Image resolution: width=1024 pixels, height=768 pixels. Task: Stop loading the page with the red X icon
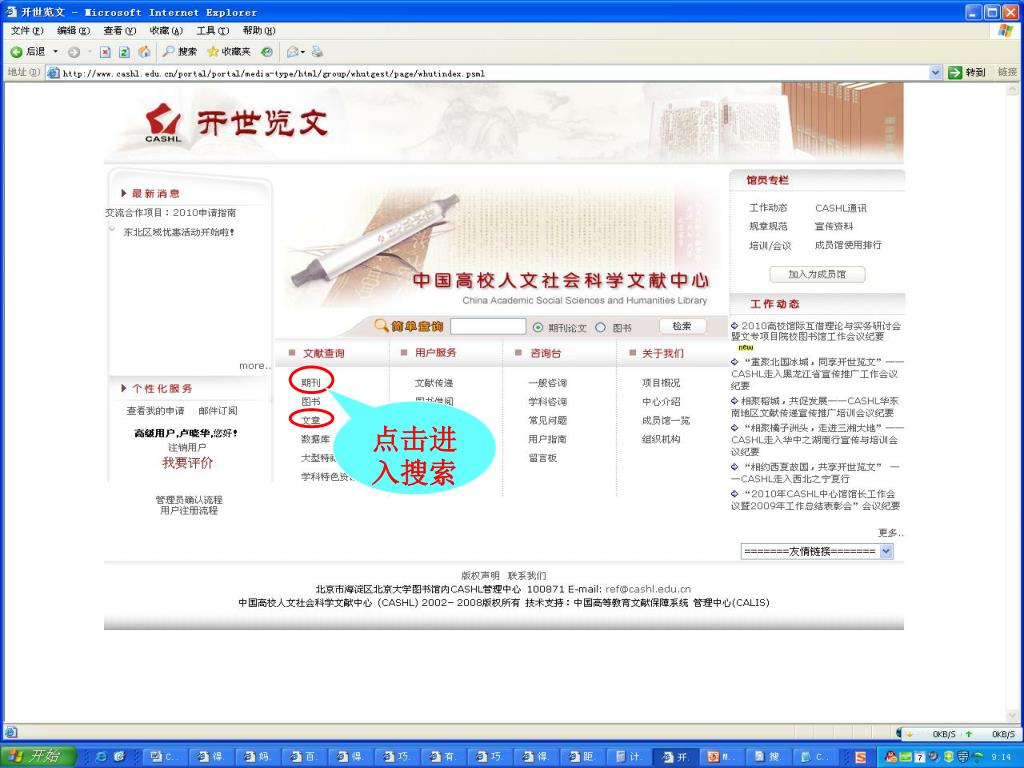(104, 52)
